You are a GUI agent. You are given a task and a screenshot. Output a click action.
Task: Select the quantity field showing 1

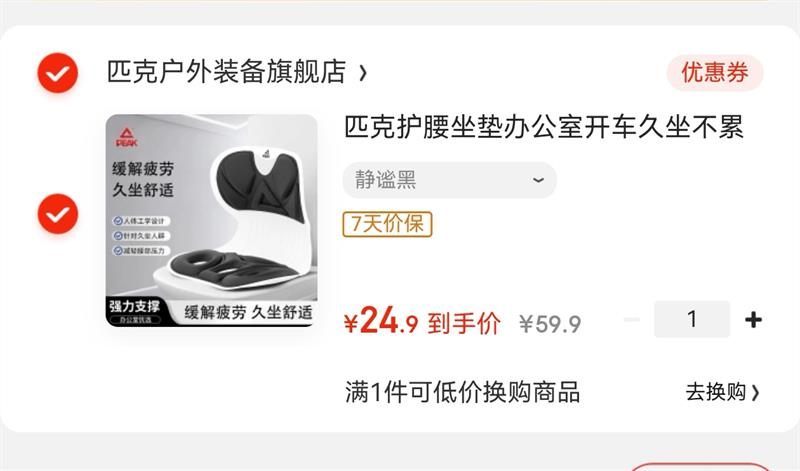click(692, 319)
